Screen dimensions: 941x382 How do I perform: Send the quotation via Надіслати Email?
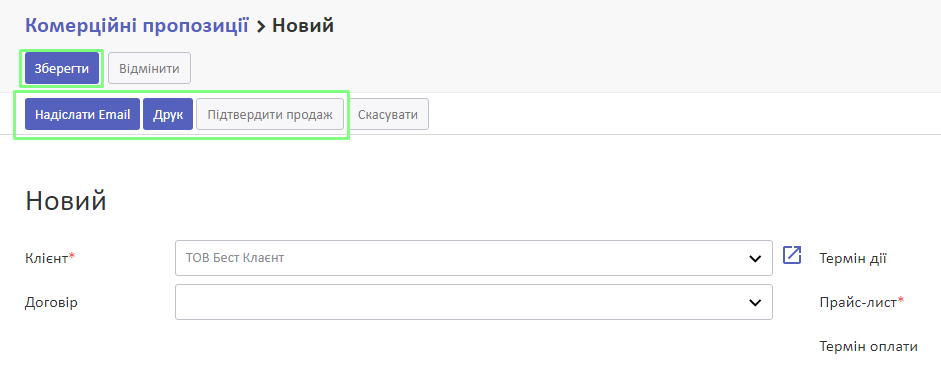83,114
